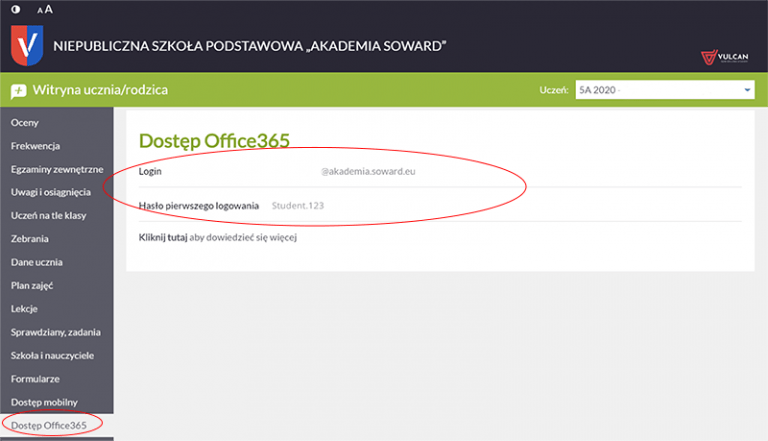Open Dane ucznia in the sidebar

[37, 262]
